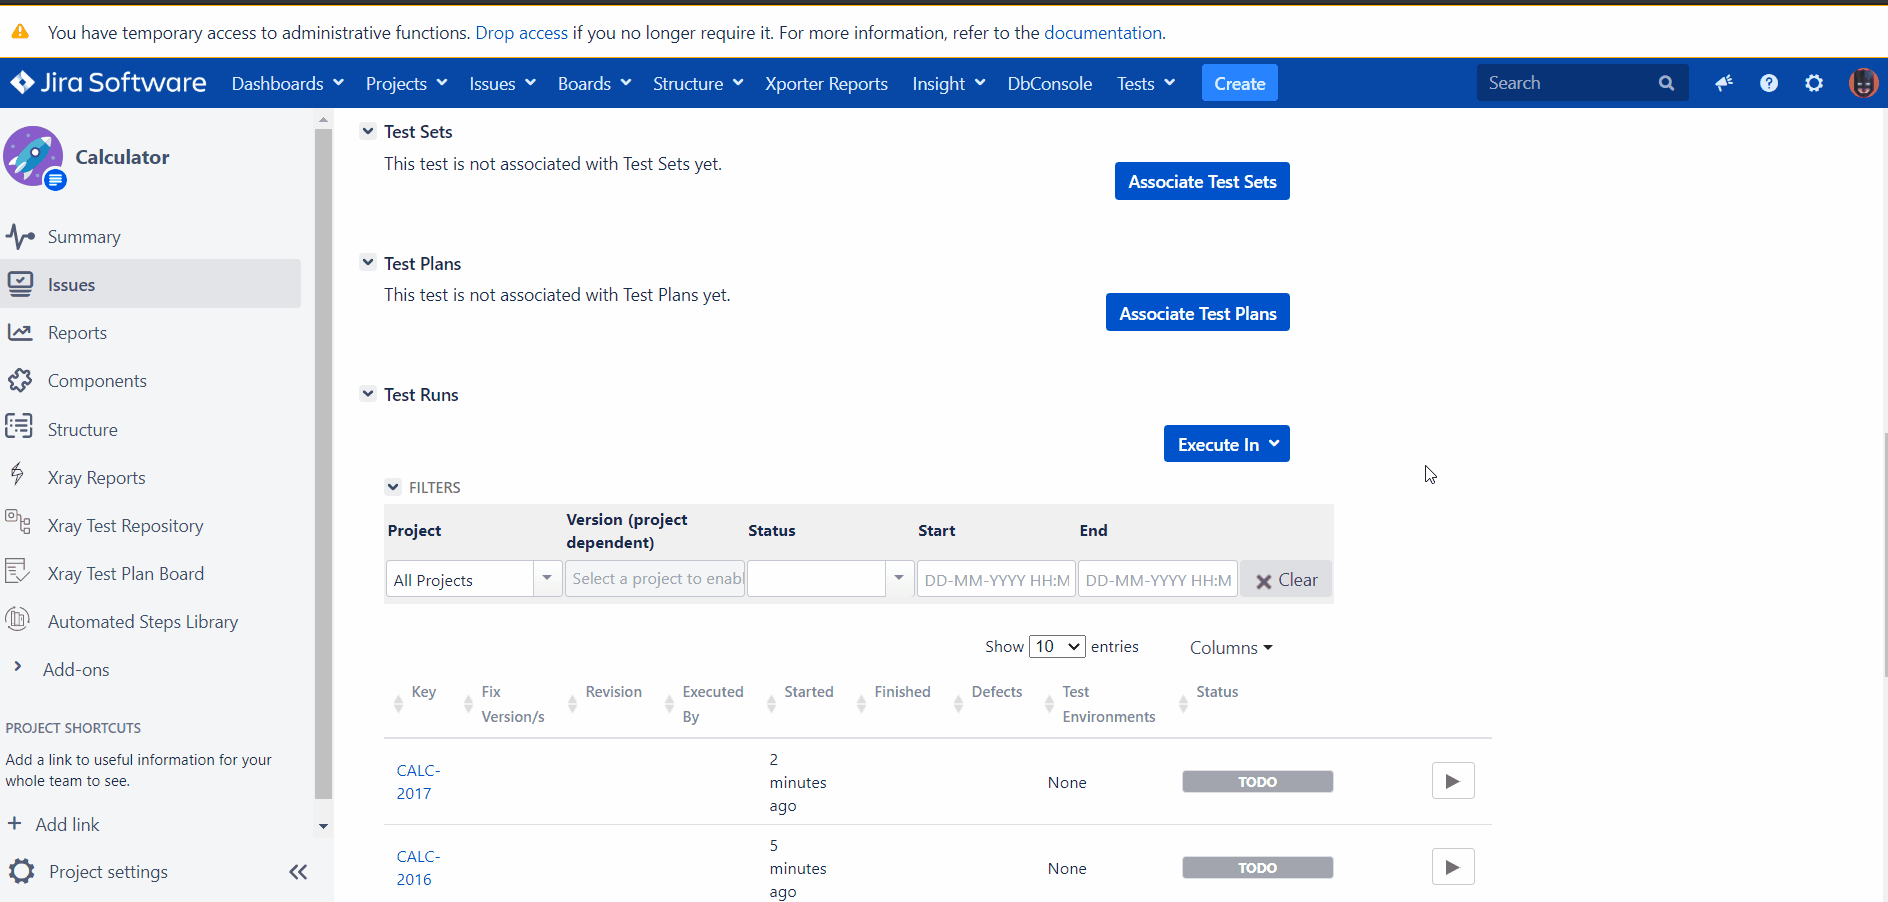Collapse the FILTERS panel
Screen dimensions: 1888x902
393,487
